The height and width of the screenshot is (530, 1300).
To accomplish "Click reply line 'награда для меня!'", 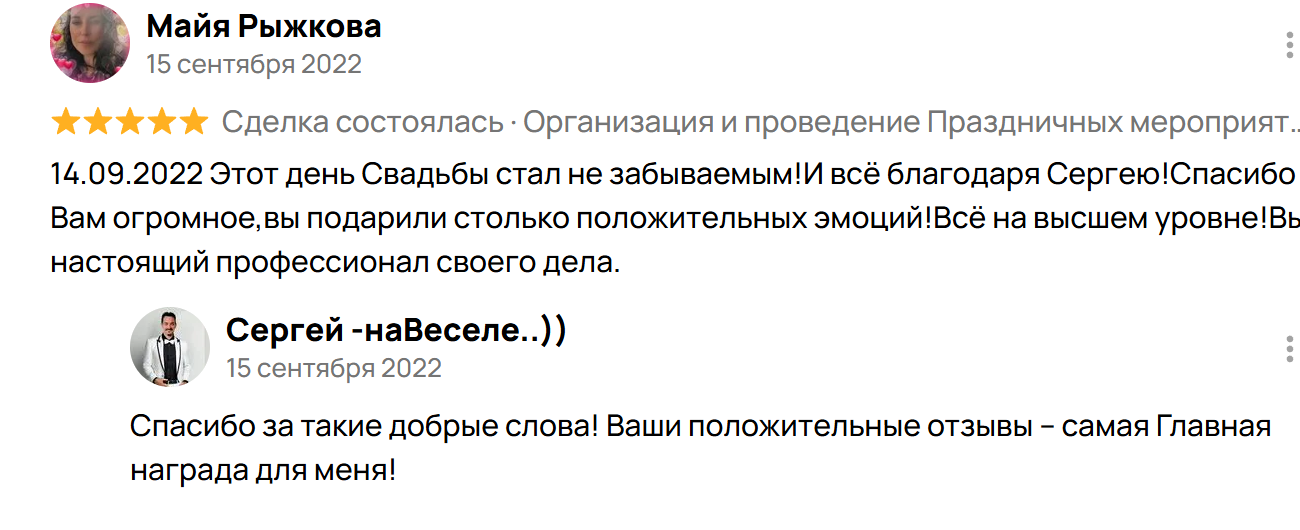I will point(263,469).
